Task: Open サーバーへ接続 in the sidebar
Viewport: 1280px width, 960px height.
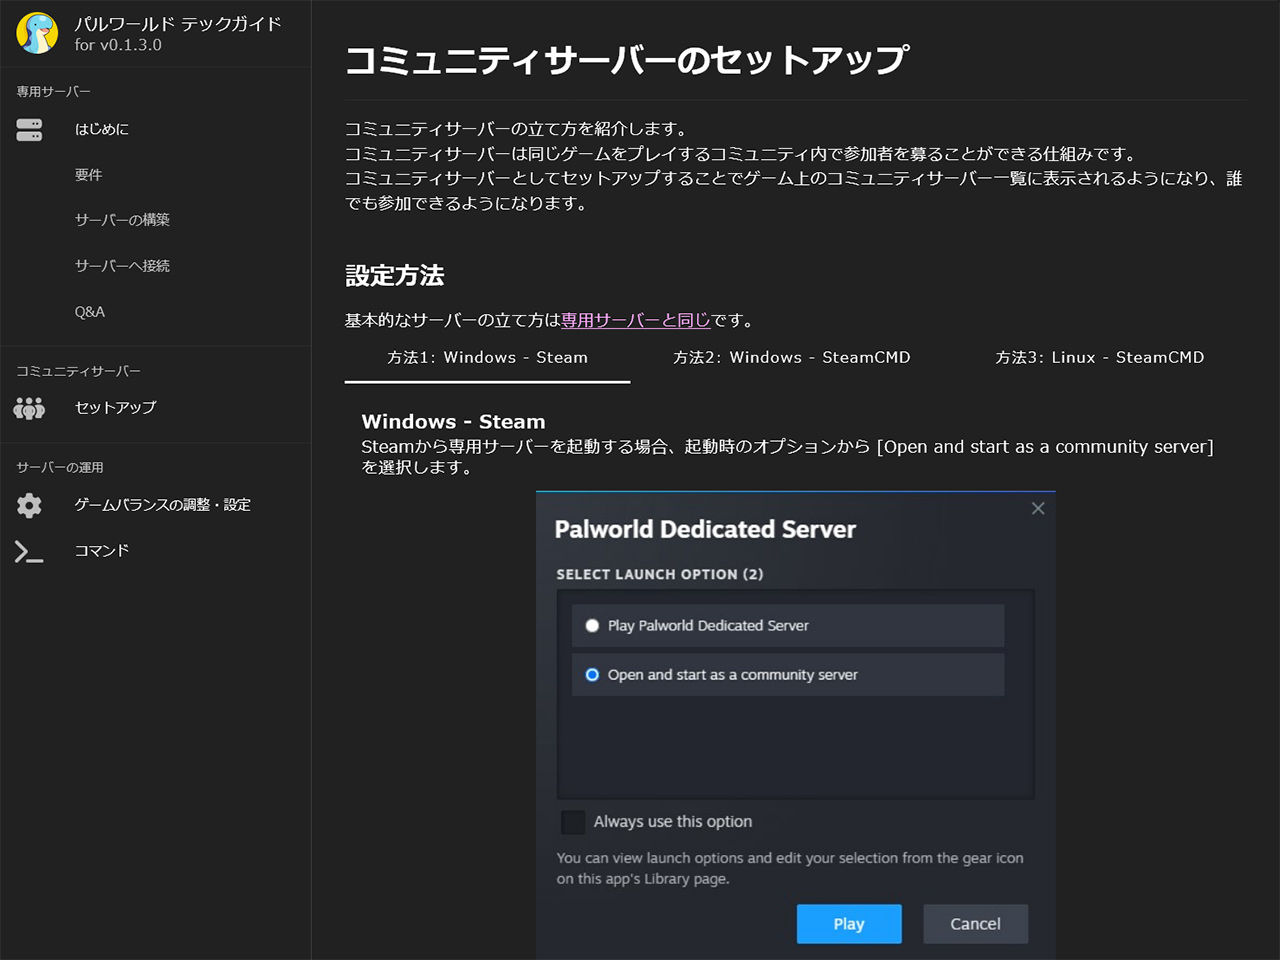Action: [x=122, y=266]
